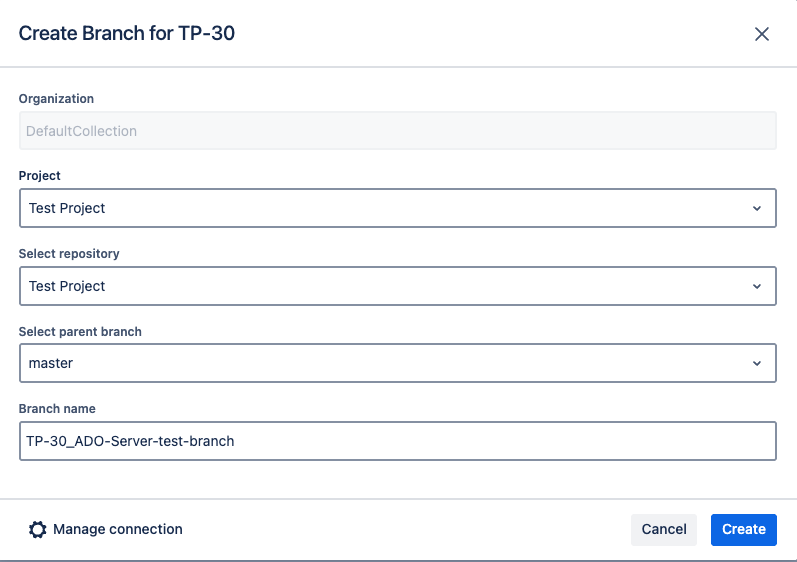Click the 'Branch name' field label
797x562 pixels.
[x=57, y=409]
